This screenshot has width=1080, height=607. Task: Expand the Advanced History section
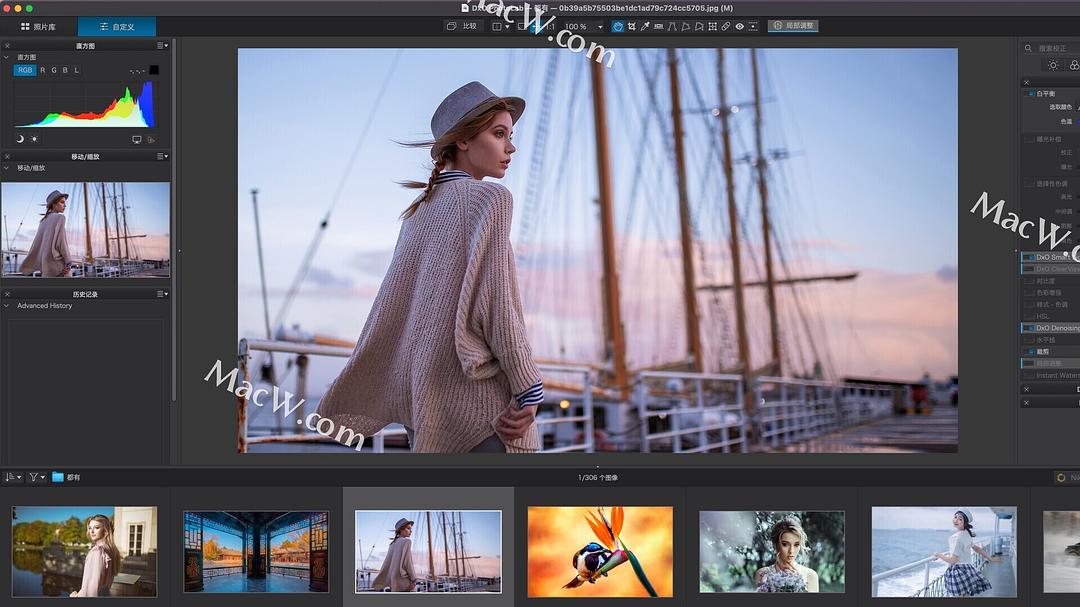coord(8,306)
